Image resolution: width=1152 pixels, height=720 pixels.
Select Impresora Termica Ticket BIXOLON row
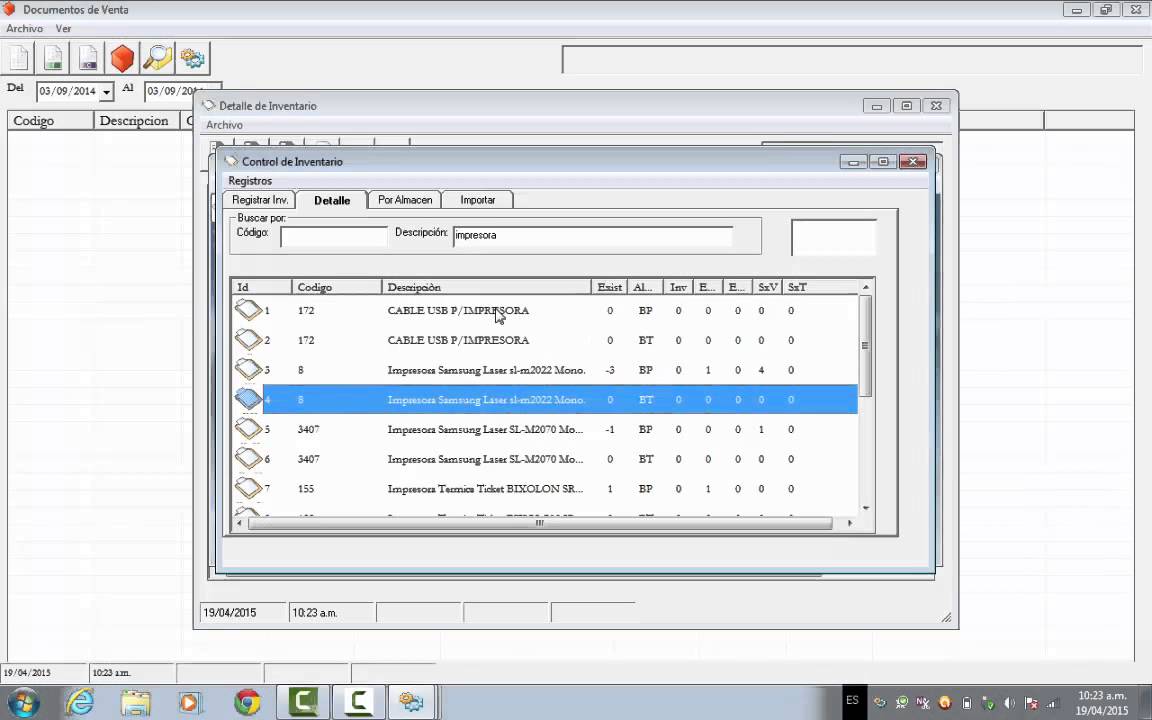(545, 489)
